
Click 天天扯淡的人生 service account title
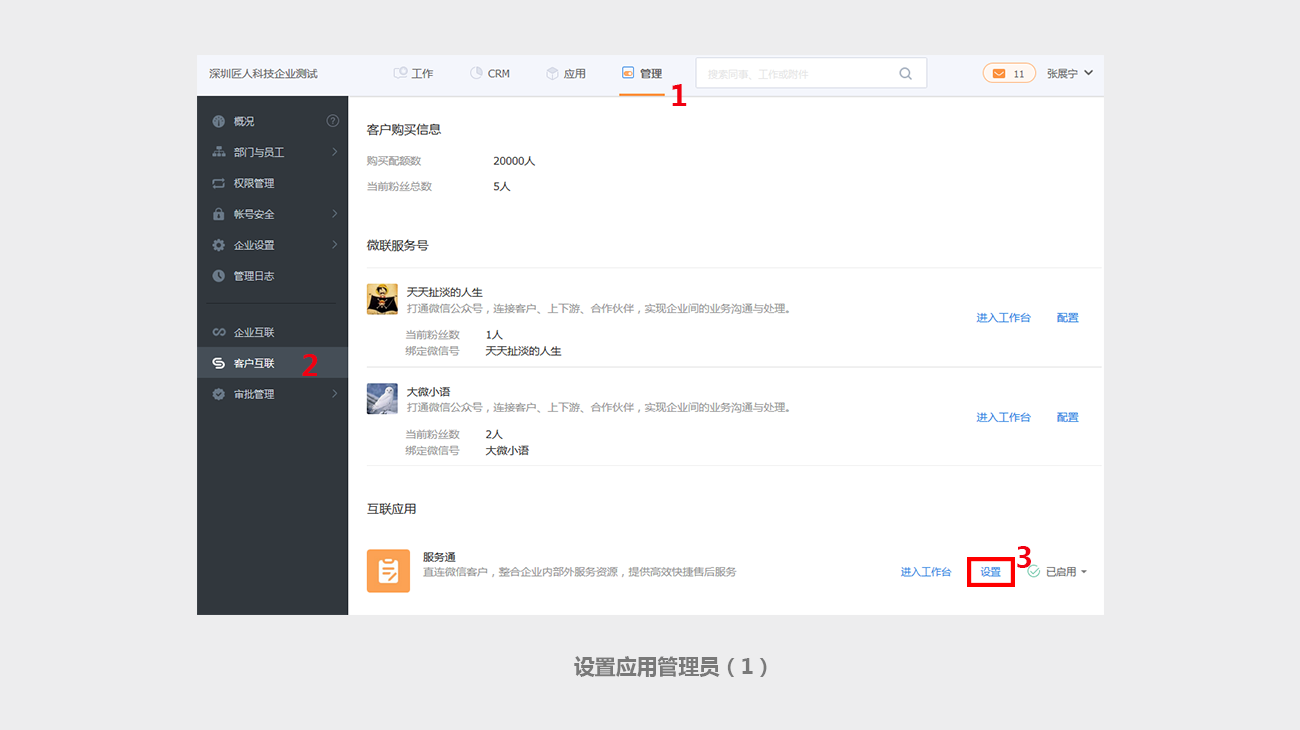point(445,292)
